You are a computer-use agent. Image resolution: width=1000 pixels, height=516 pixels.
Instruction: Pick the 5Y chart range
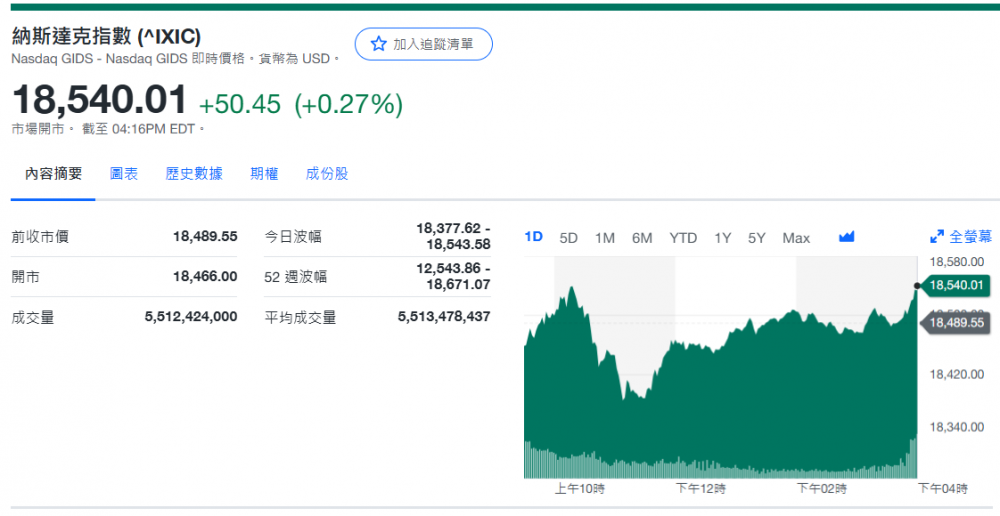[x=756, y=237]
